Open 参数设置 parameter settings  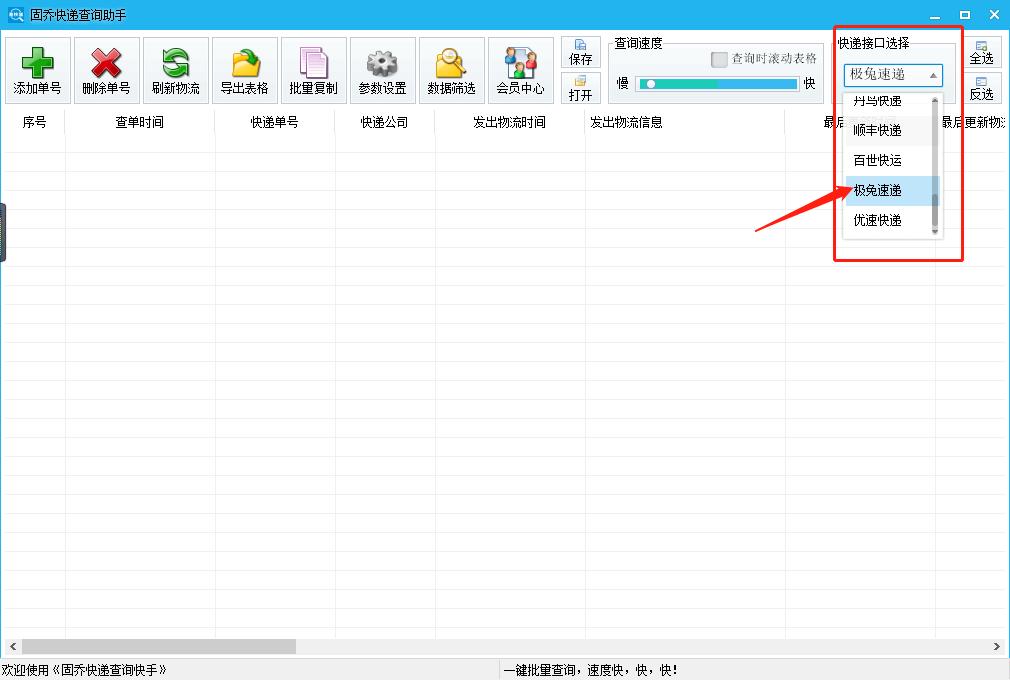pos(382,69)
